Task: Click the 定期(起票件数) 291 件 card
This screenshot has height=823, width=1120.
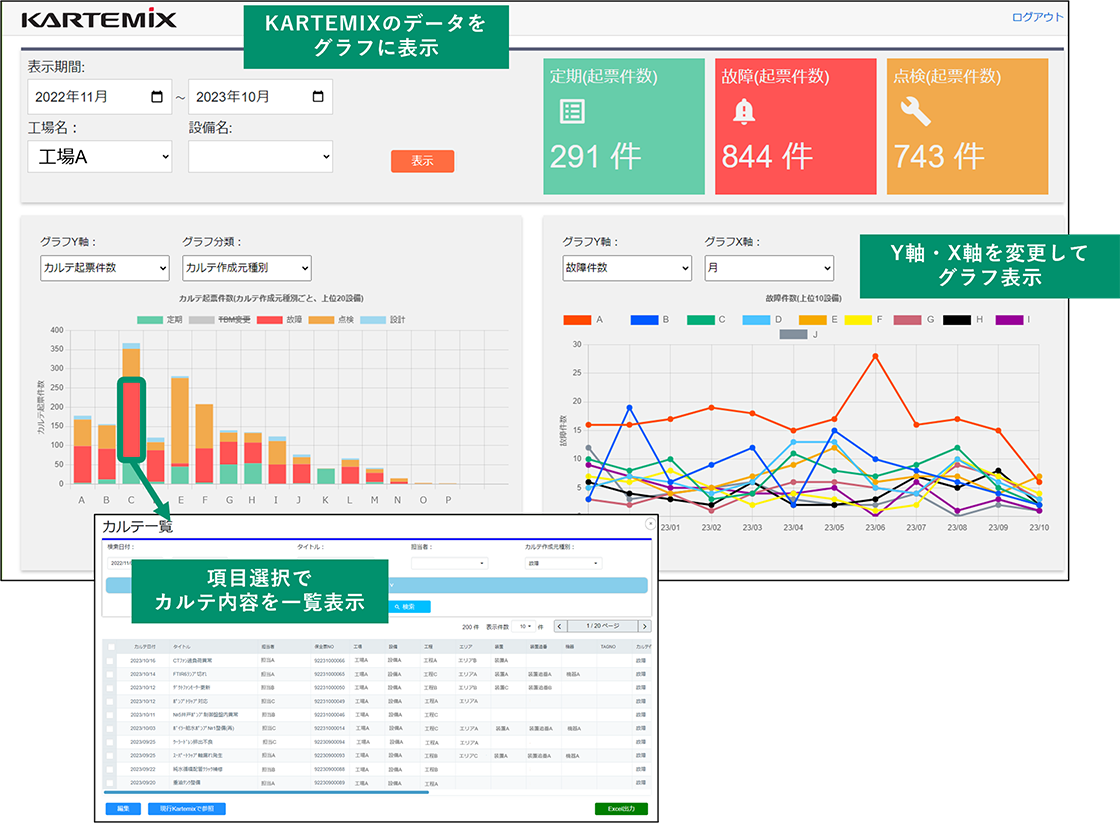Action: click(x=624, y=126)
